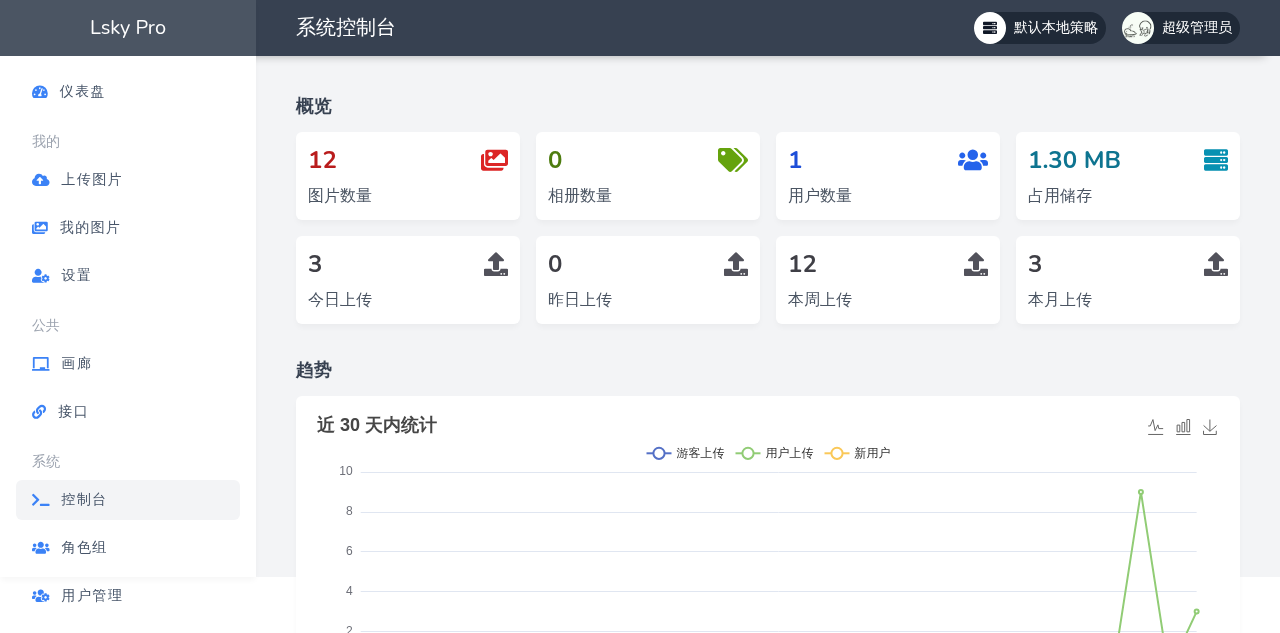This screenshot has width=1280, height=633.
Task: Click the green peak data point on chart
Action: point(1141,492)
